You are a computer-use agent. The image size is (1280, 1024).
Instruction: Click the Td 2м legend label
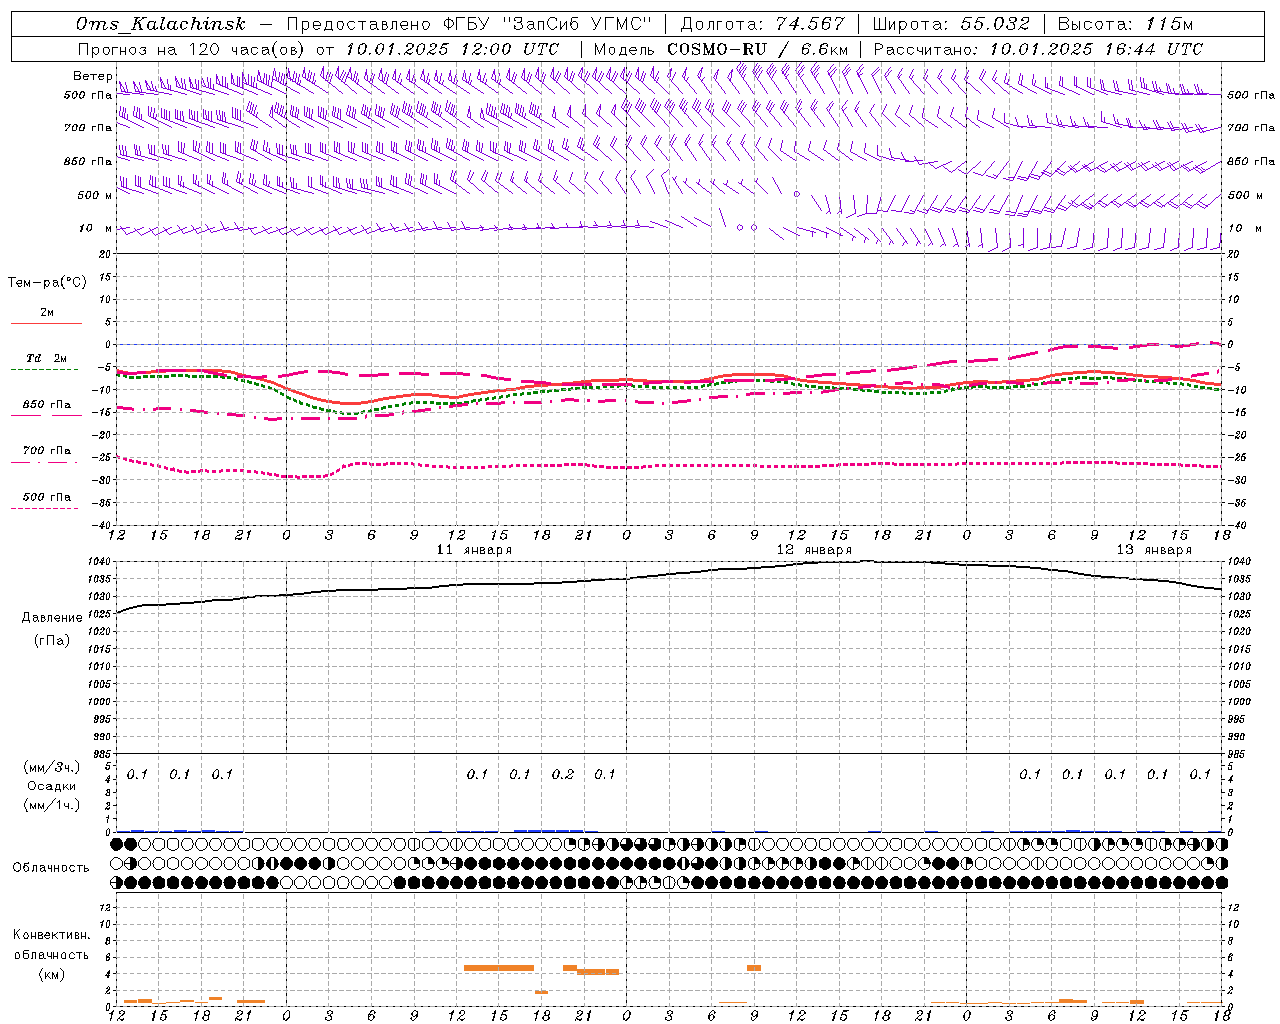tap(47, 358)
